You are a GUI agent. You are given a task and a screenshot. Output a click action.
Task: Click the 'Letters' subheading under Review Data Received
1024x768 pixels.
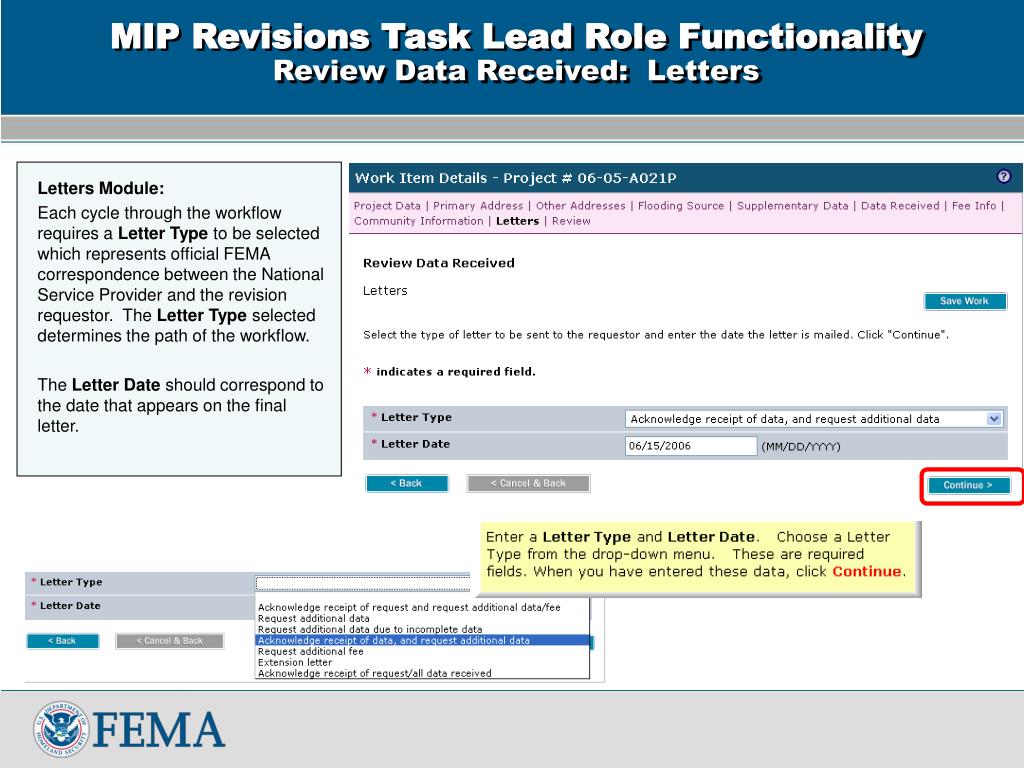click(385, 291)
